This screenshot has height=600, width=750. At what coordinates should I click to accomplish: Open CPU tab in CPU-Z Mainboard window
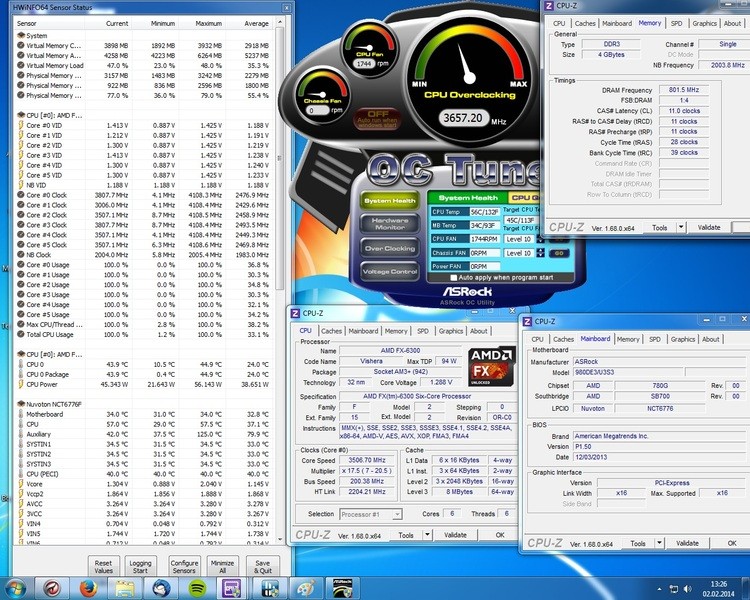click(537, 339)
